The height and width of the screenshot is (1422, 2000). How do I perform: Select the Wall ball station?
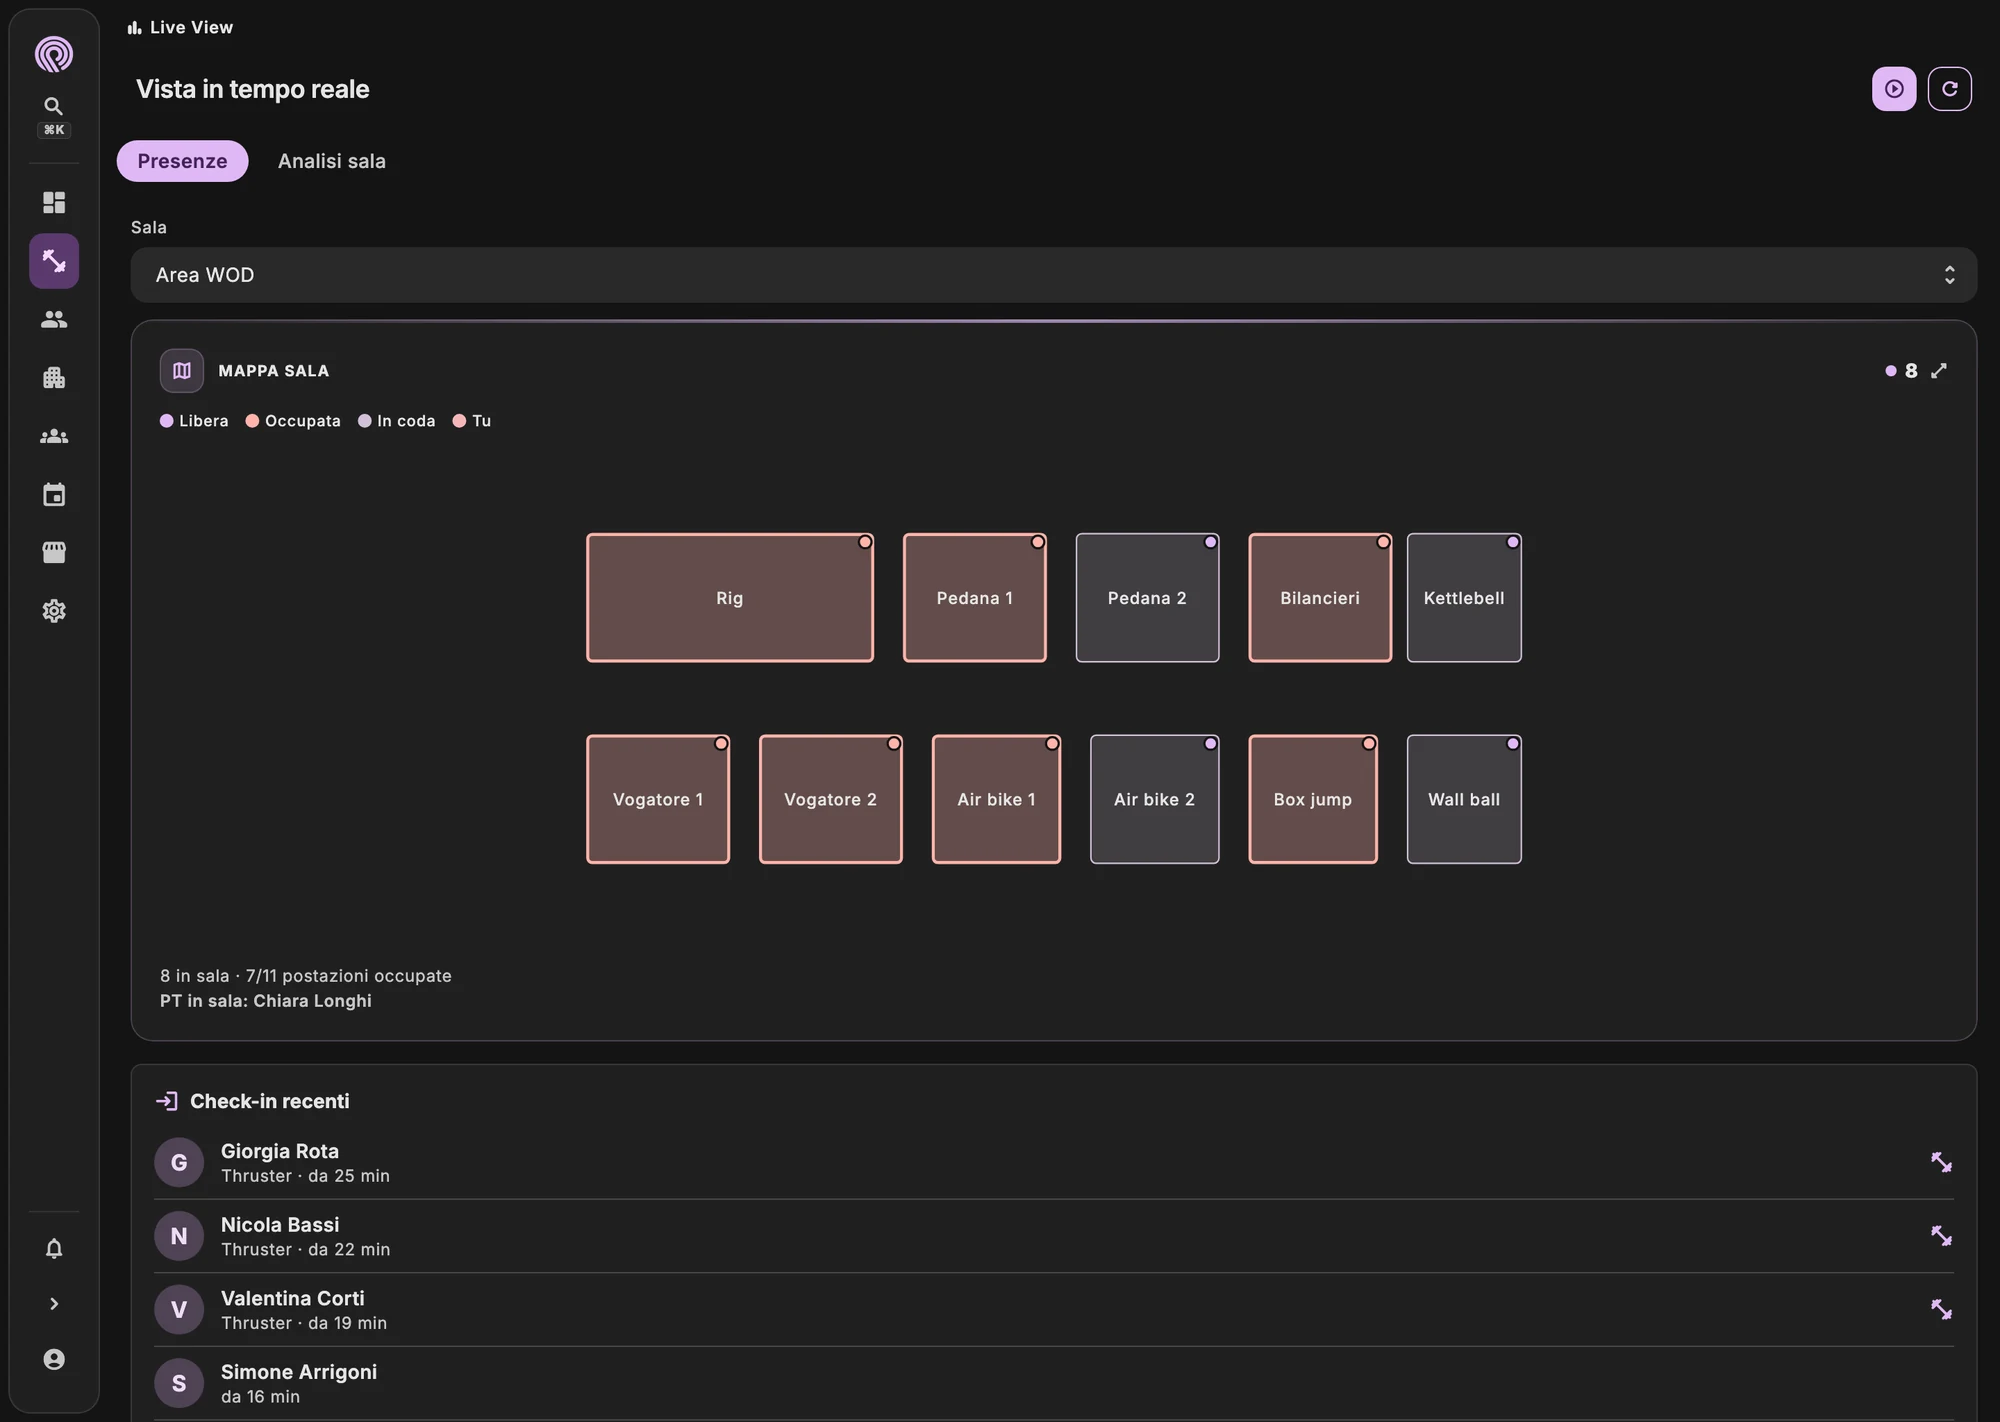coord(1464,799)
